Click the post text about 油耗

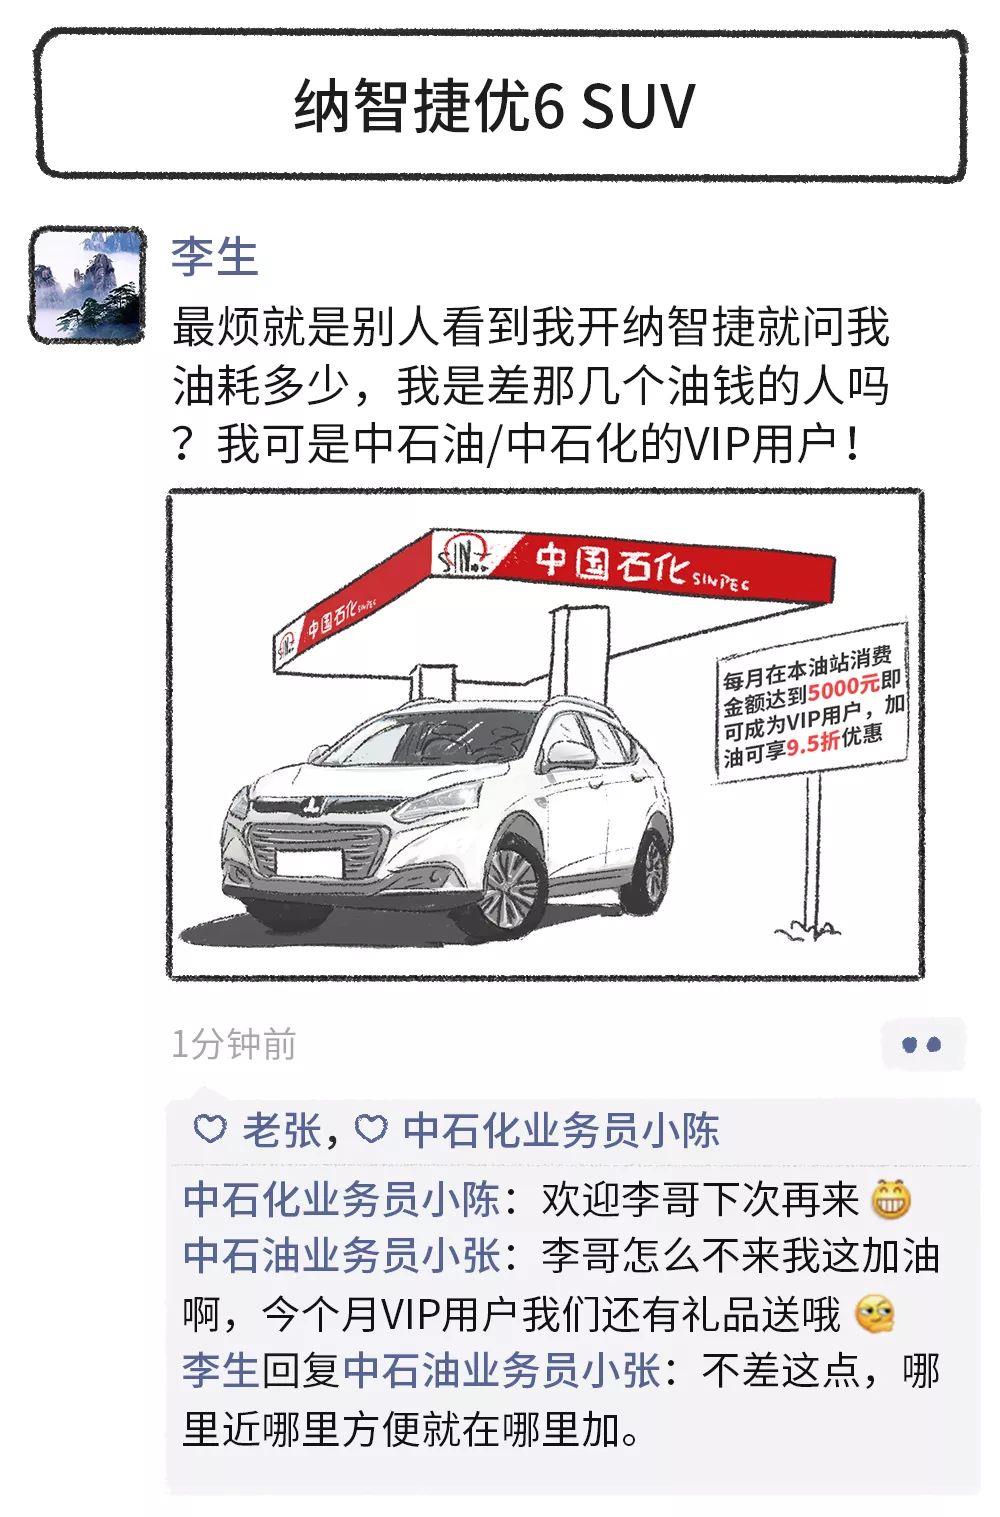531,387
